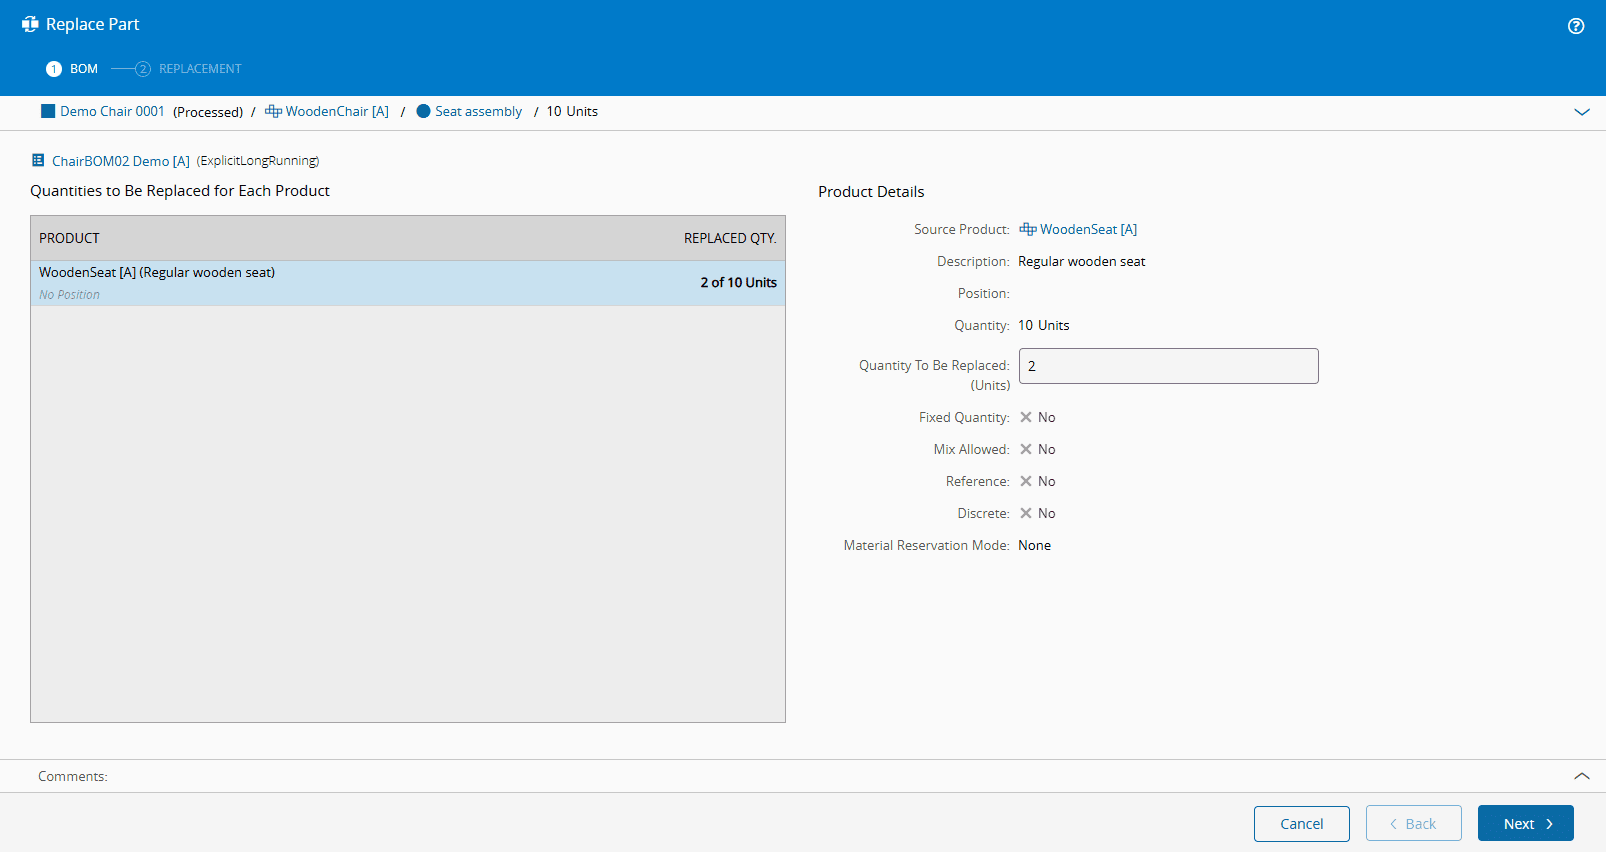This screenshot has width=1606, height=852.
Task: Click the Replace Part title icon
Action: click(30, 24)
